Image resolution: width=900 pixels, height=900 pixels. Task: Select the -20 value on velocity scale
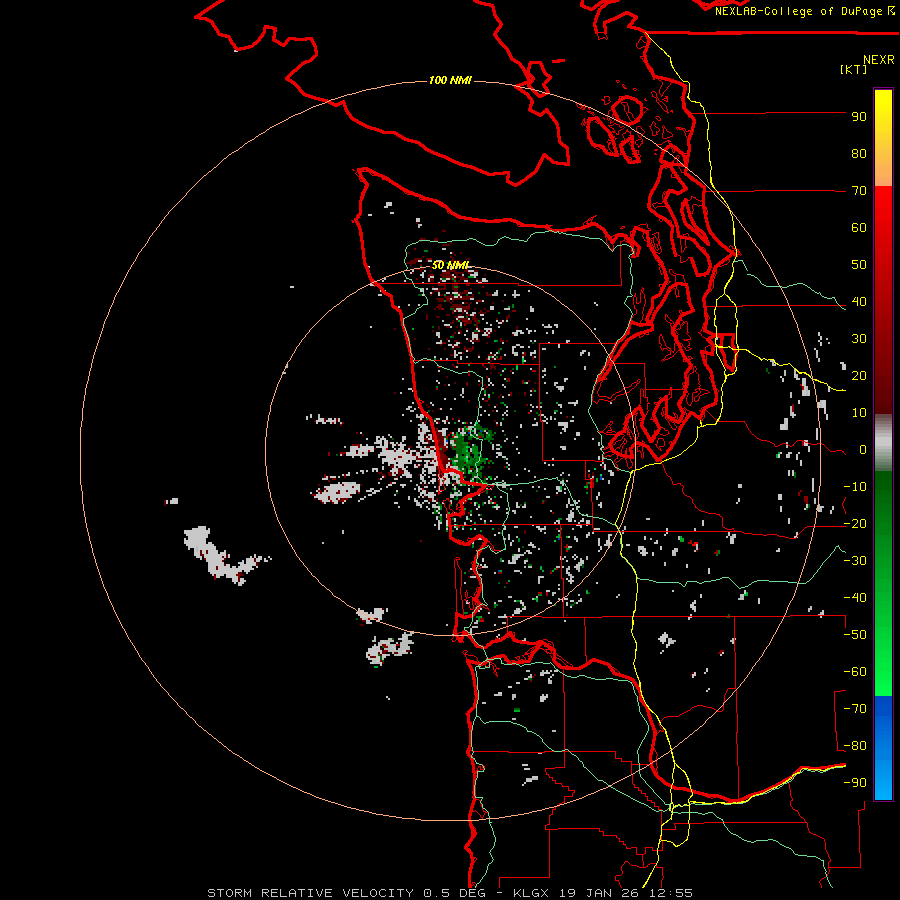(x=855, y=524)
